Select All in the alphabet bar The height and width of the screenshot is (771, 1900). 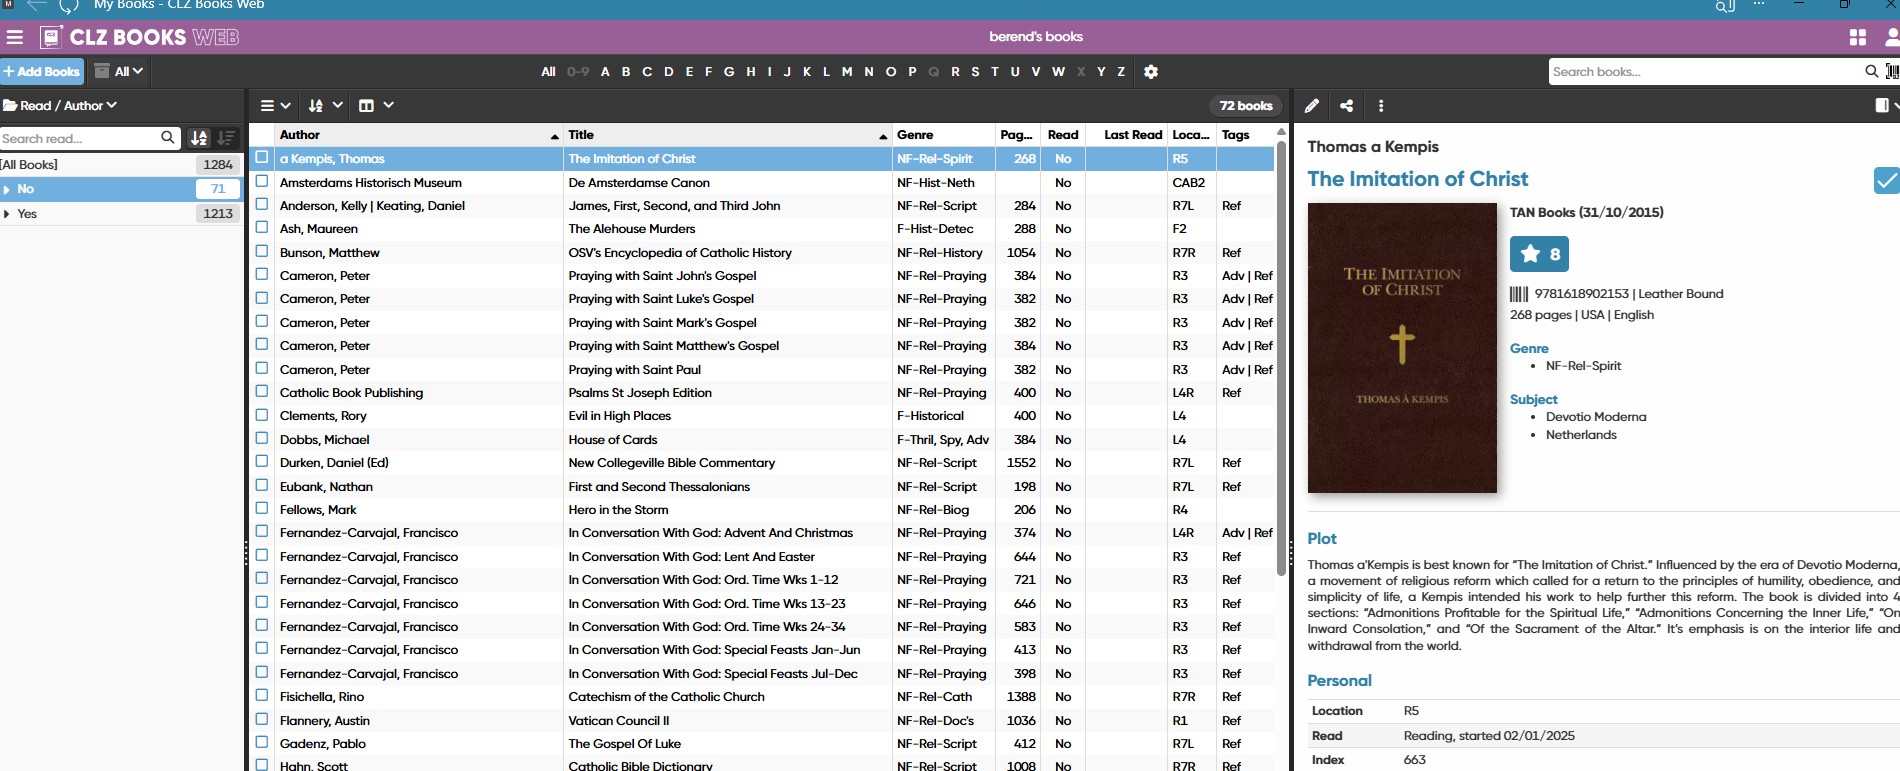548,72
